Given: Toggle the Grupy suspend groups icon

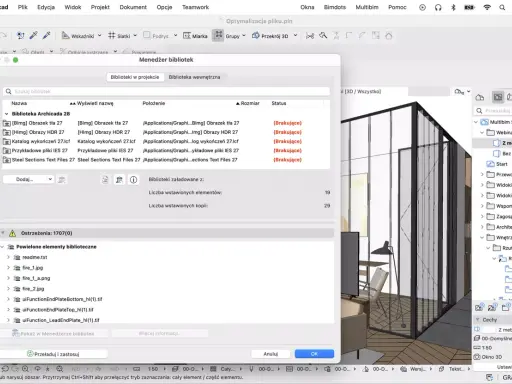Looking at the screenshot, I should pyautogui.click(x=218, y=35).
